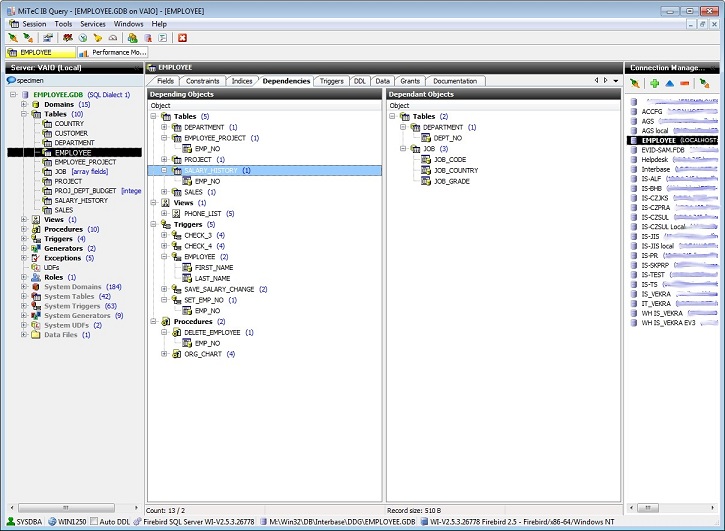Click the blue triangle icon in Connection Manager

click(x=670, y=85)
